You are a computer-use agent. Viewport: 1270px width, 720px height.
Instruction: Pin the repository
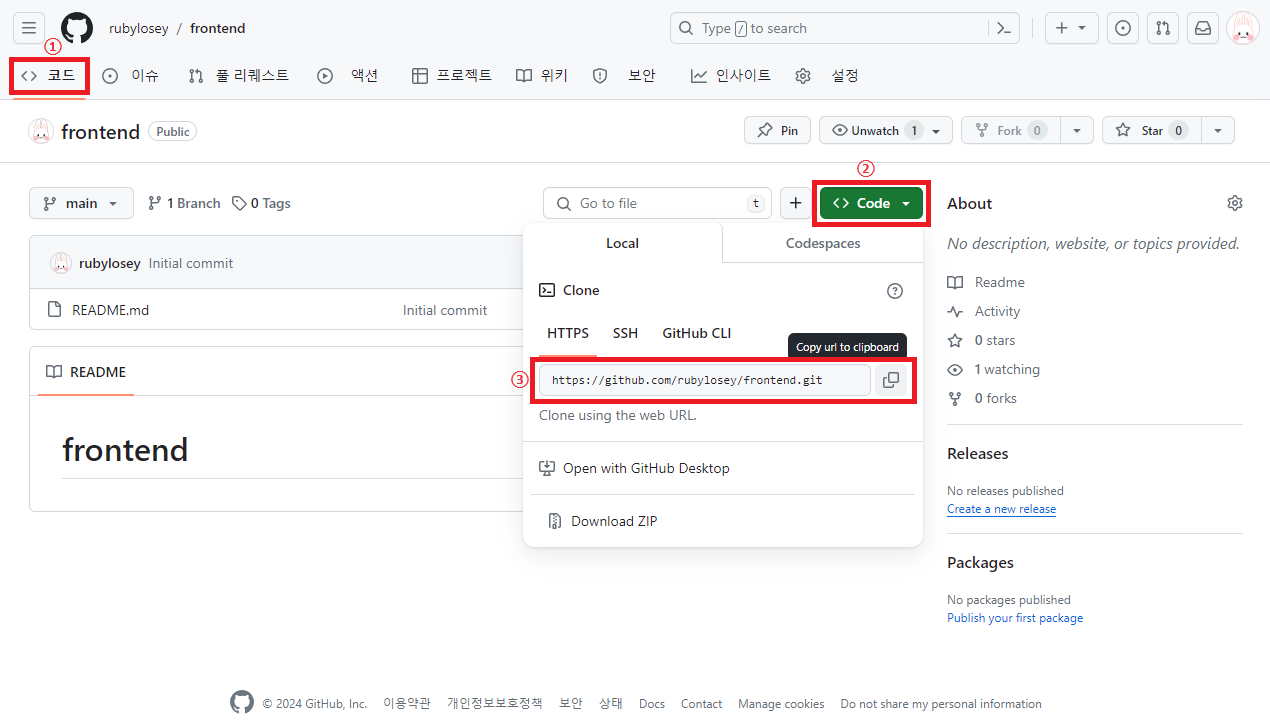[x=777, y=131]
